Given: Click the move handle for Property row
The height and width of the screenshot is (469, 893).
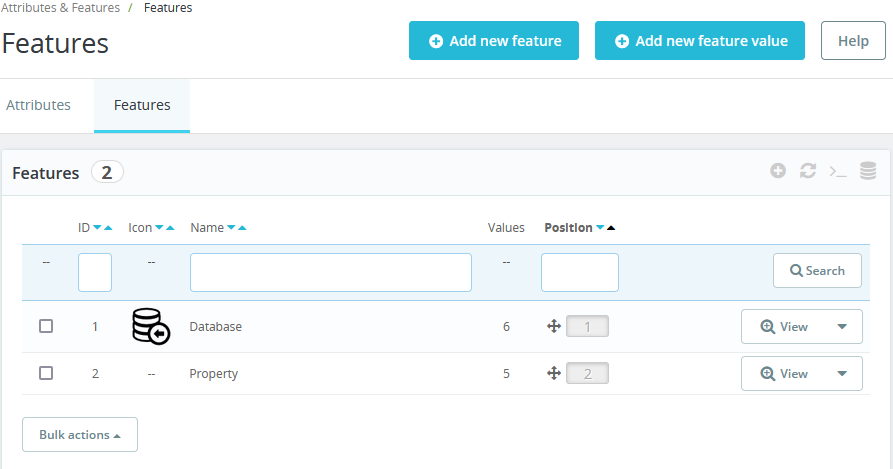Looking at the screenshot, I should (x=553, y=373).
